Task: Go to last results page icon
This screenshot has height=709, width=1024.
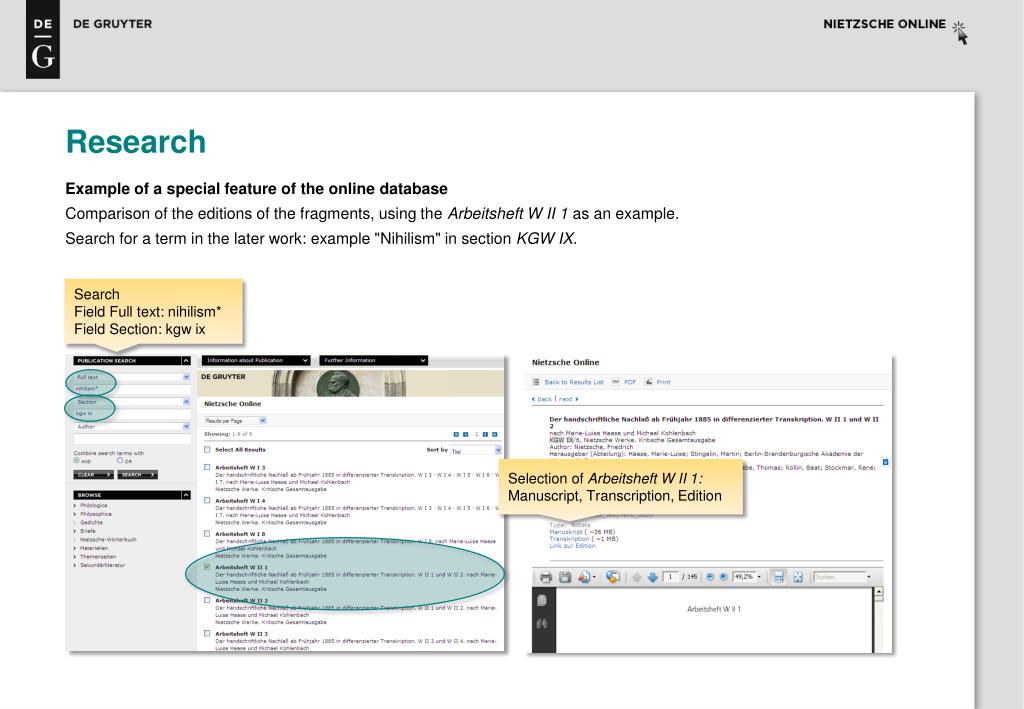Action: [x=494, y=434]
